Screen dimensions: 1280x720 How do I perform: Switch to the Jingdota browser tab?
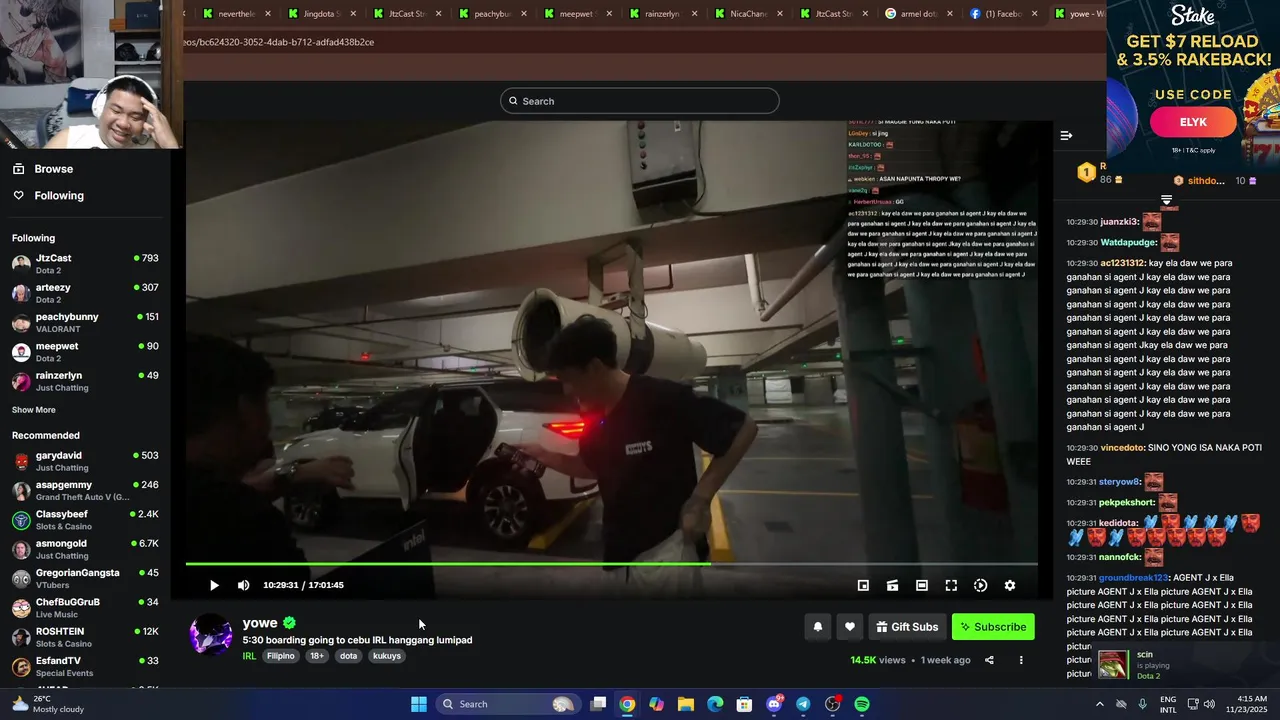[322, 14]
